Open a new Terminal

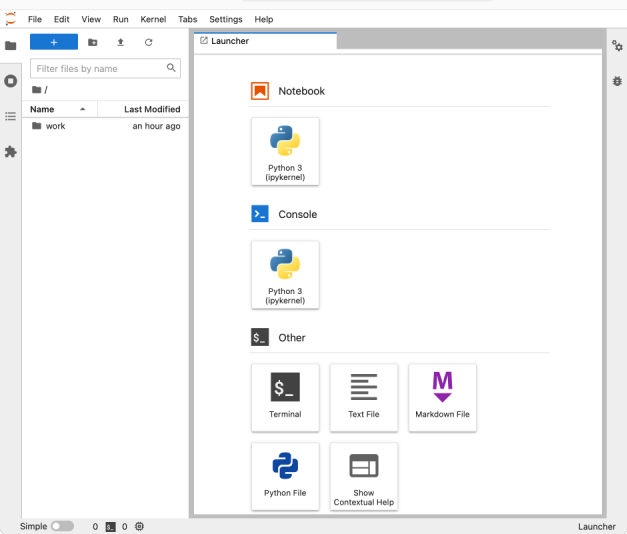pyautogui.click(x=285, y=398)
